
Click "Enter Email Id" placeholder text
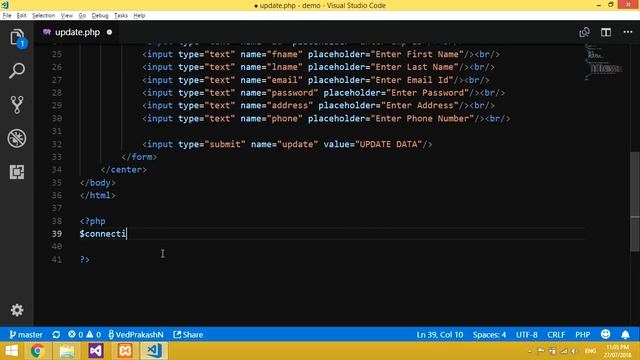tap(412, 80)
